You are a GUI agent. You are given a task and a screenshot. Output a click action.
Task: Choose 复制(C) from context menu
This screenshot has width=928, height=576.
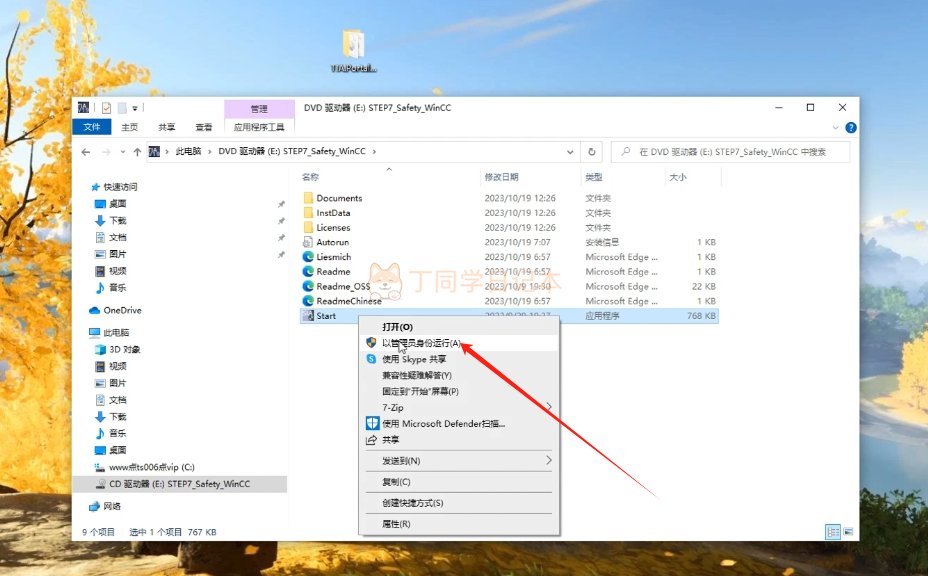coord(459,482)
